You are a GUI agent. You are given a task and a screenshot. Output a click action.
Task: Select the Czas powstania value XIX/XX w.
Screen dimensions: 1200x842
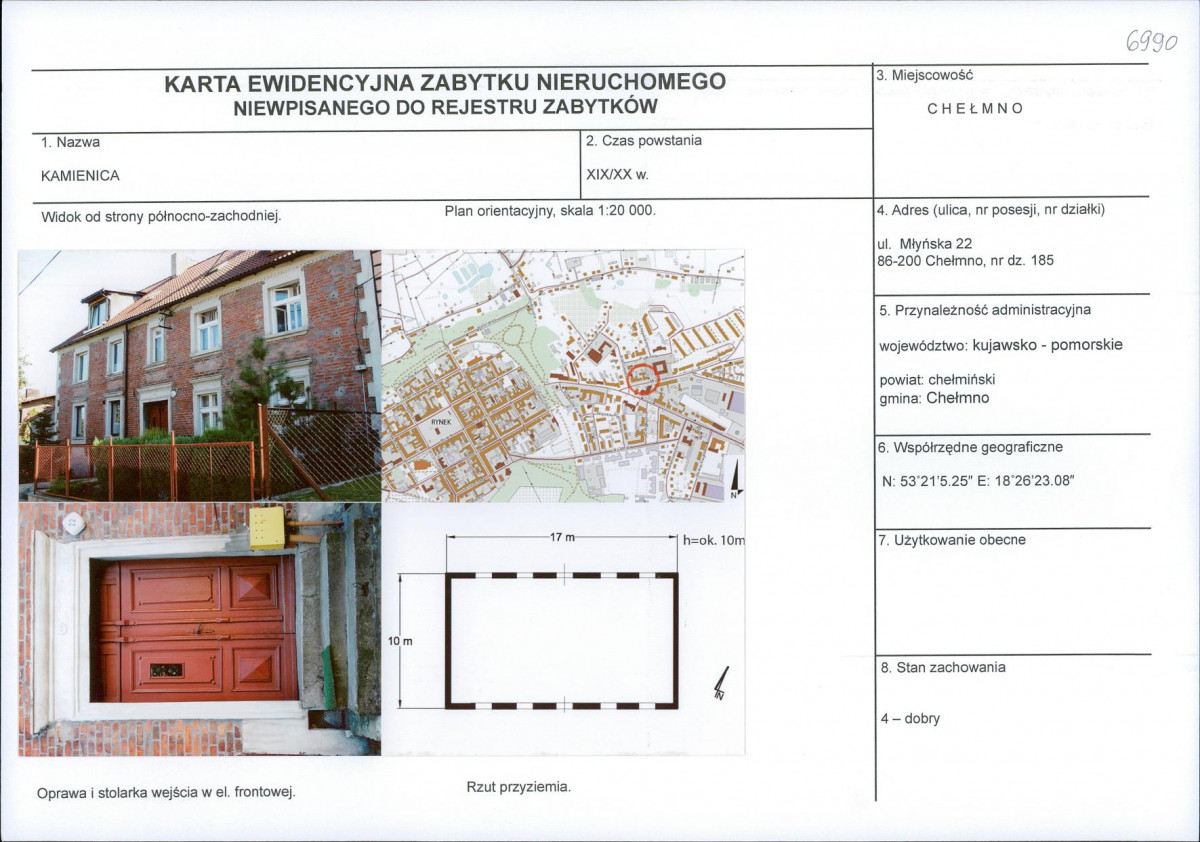point(617,174)
